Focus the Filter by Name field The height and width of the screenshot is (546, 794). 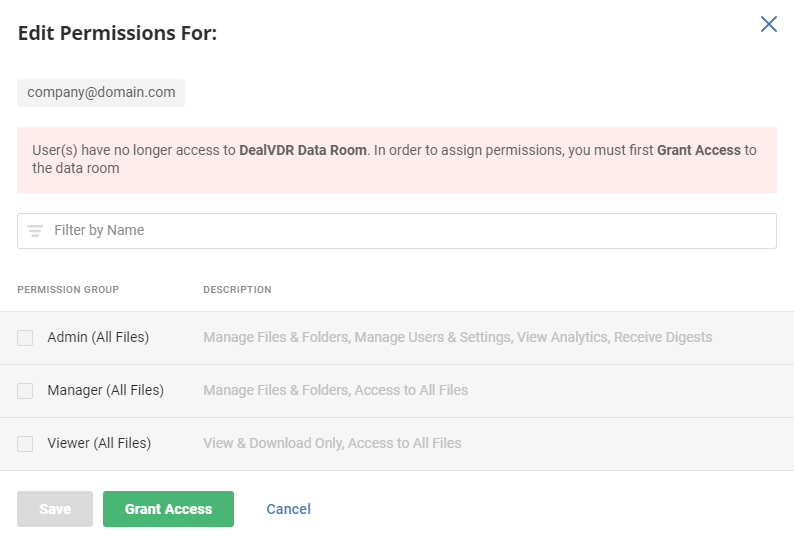pos(400,231)
